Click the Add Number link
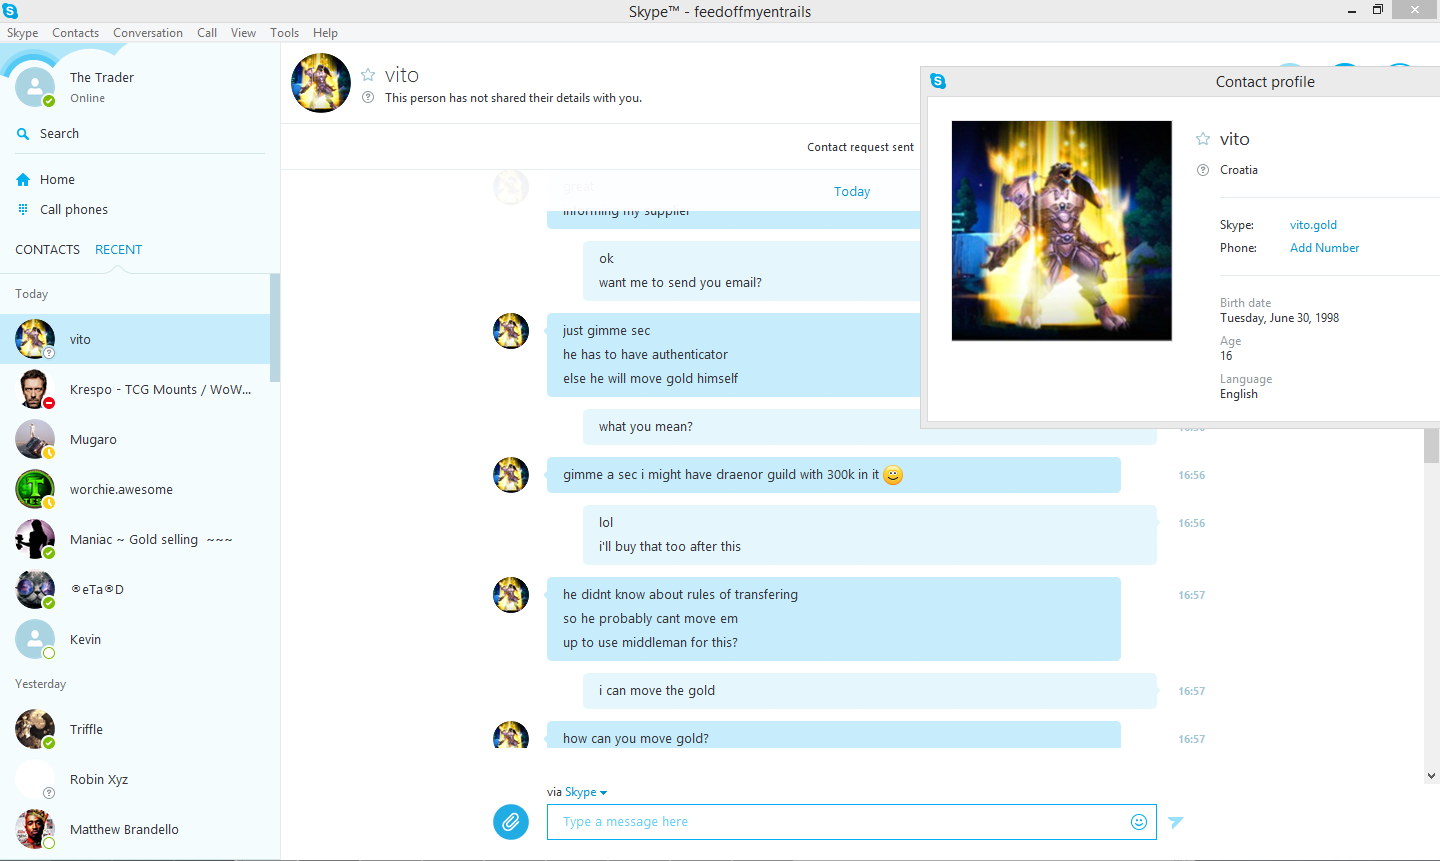Image resolution: width=1440 pixels, height=861 pixels. (1324, 248)
